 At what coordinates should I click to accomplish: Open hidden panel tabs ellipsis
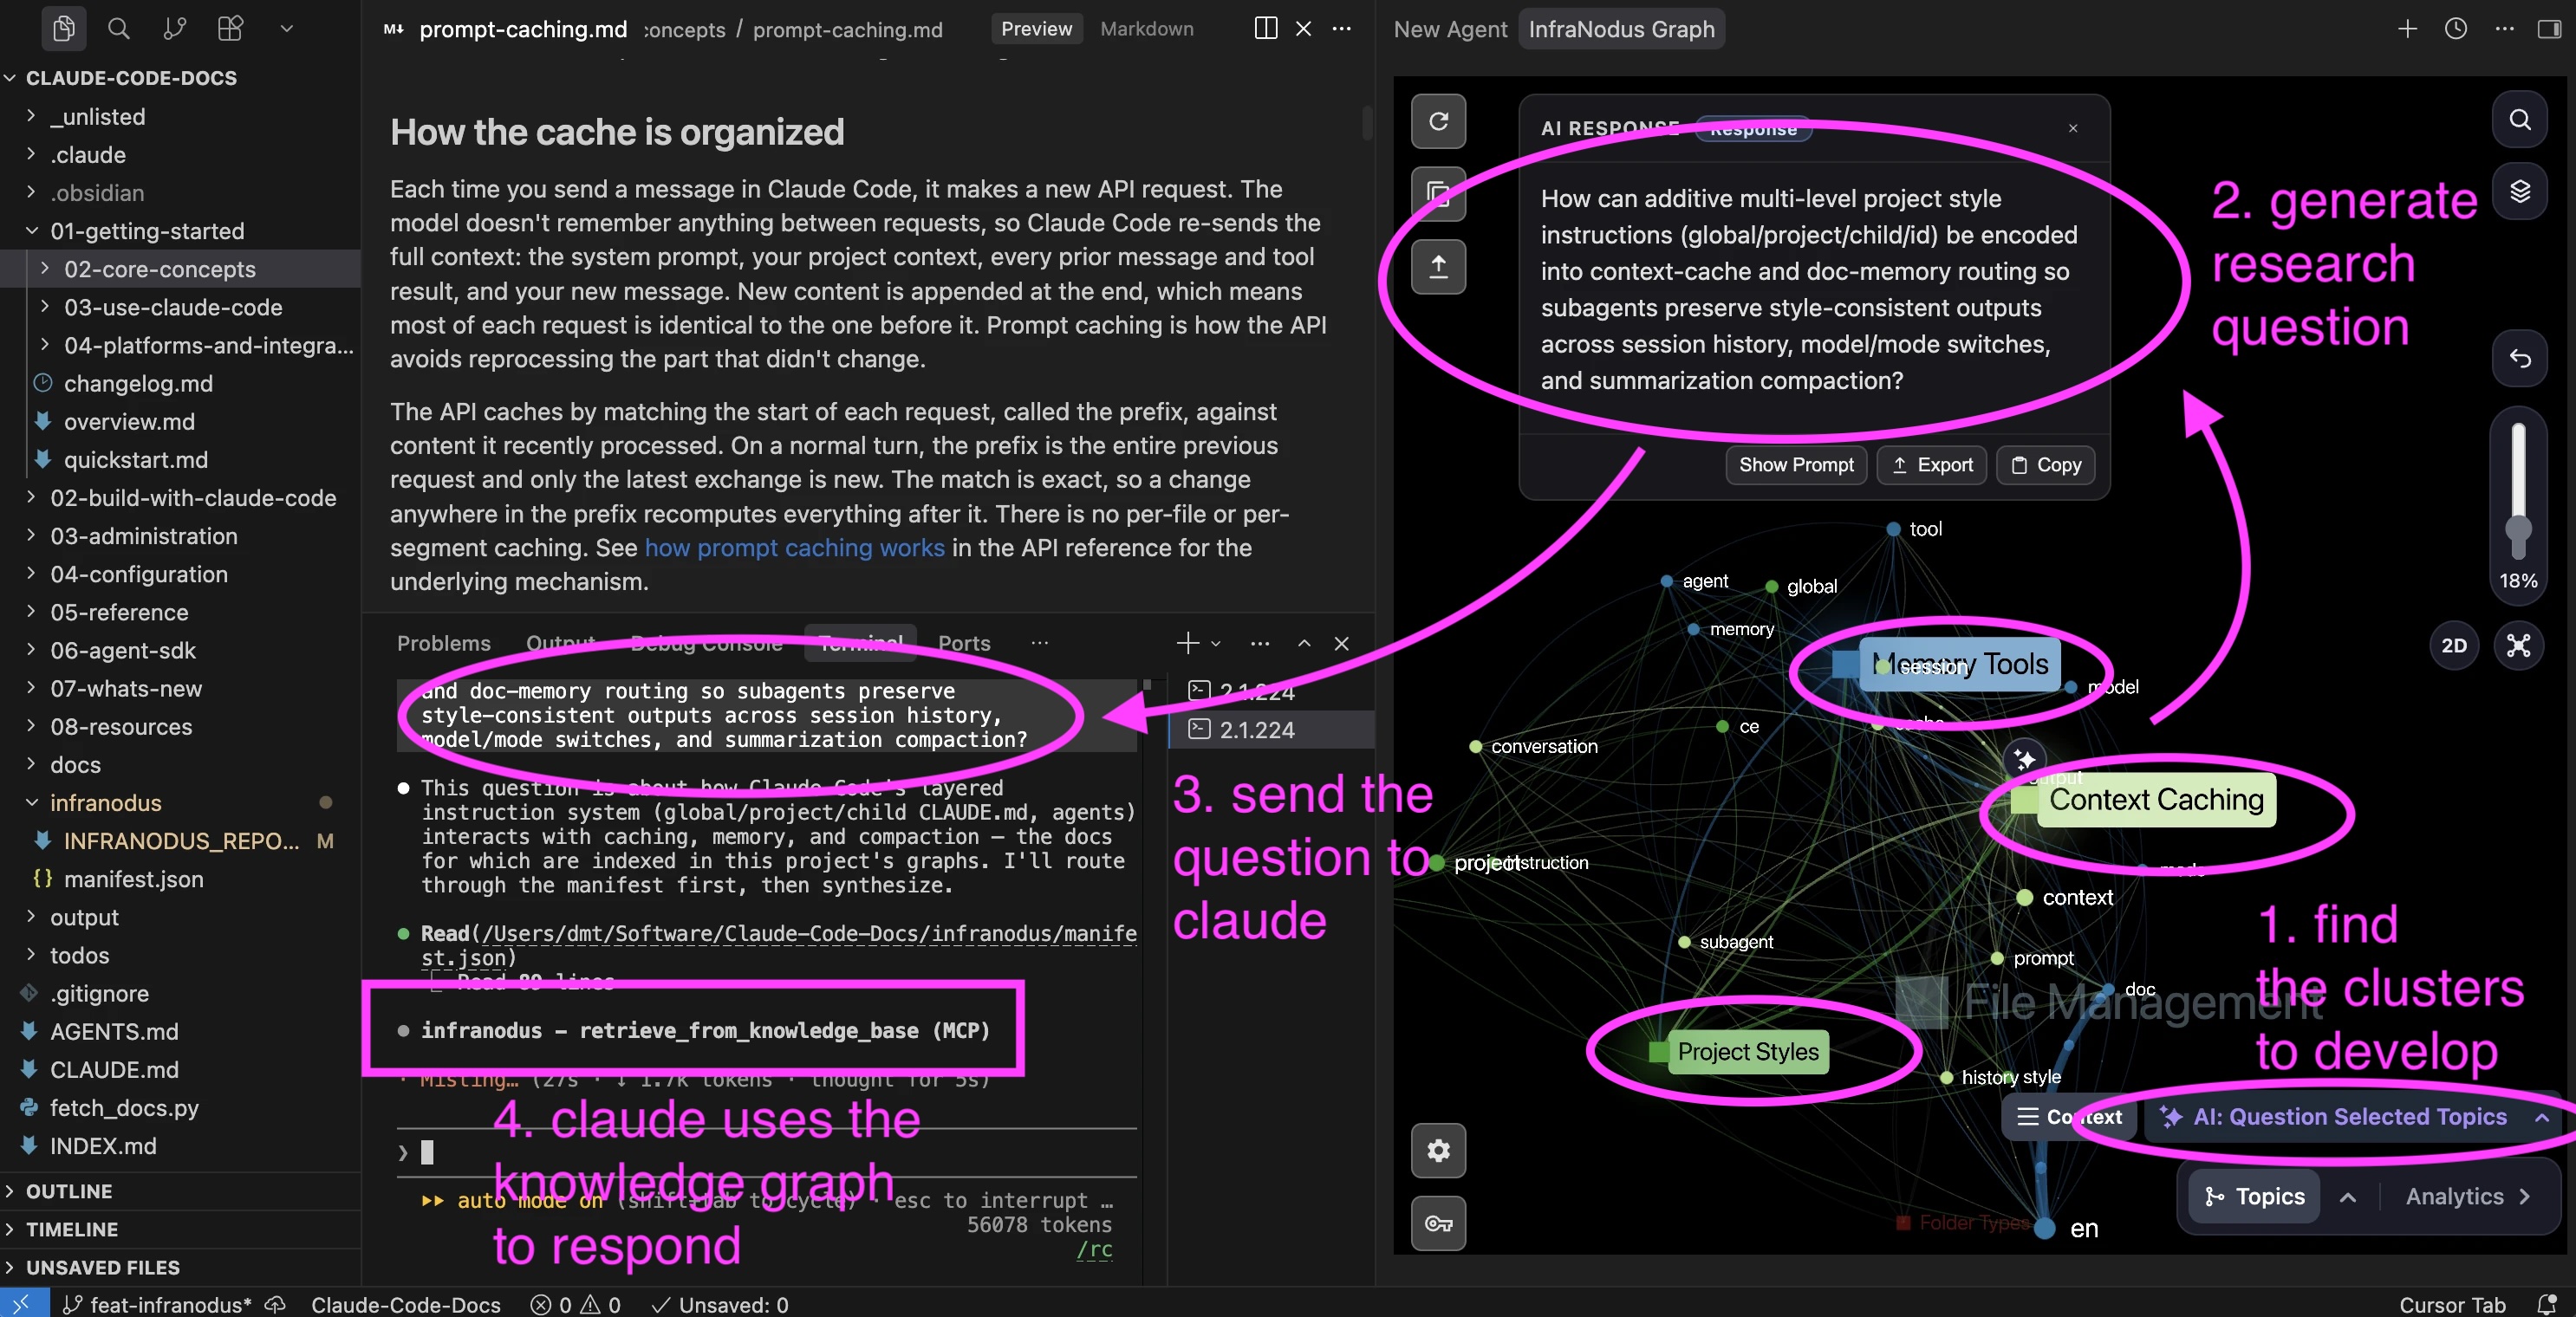click(x=1040, y=643)
